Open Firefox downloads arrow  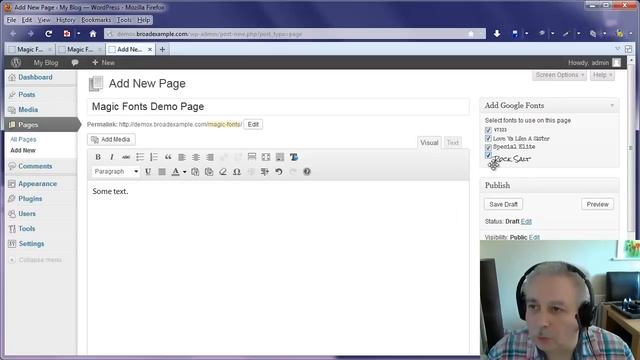coord(497,34)
